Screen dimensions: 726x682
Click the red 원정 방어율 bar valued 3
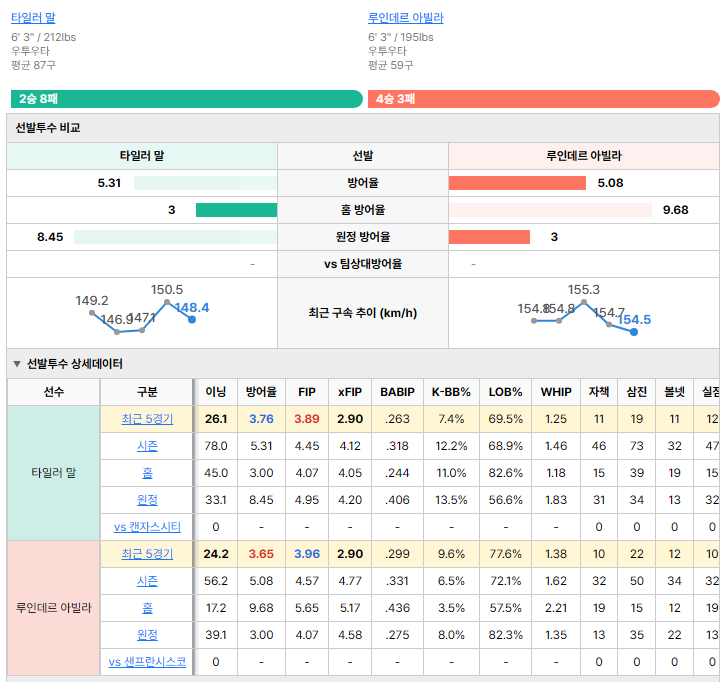point(489,237)
